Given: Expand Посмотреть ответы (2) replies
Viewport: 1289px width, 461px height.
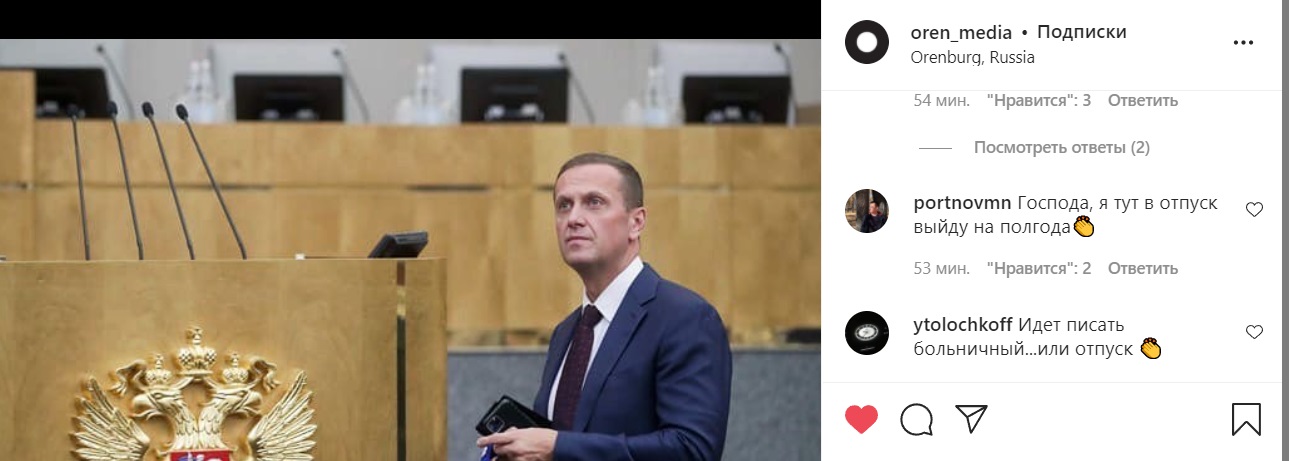Looking at the screenshot, I should point(1061,148).
